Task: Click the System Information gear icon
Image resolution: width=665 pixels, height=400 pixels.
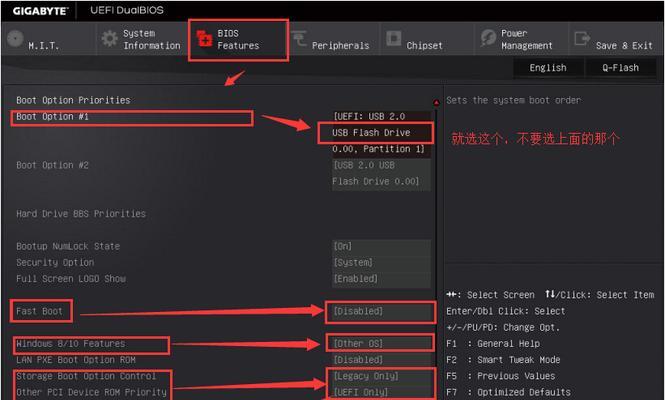Action: tap(109, 39)
